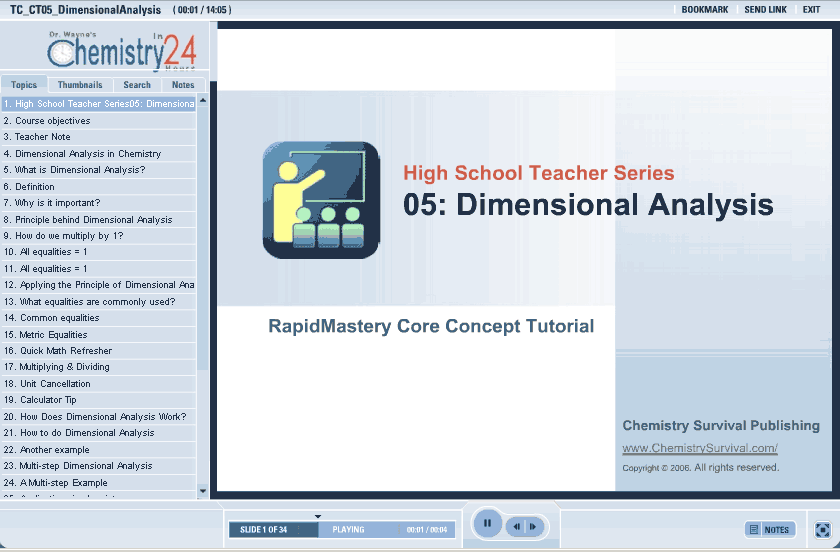Switch to the Search tab
The width and height of the screenshot is (840, 552).
[137, 85]
